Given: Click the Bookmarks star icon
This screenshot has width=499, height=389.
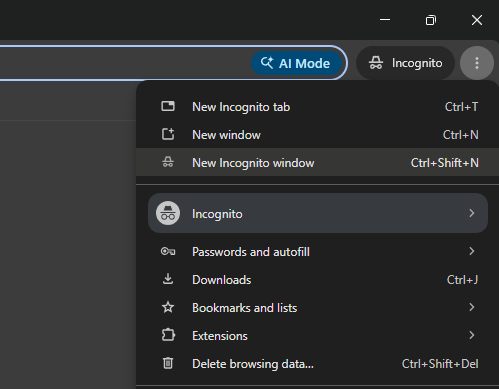Looking at the screenshot, I should coord(168,307).
